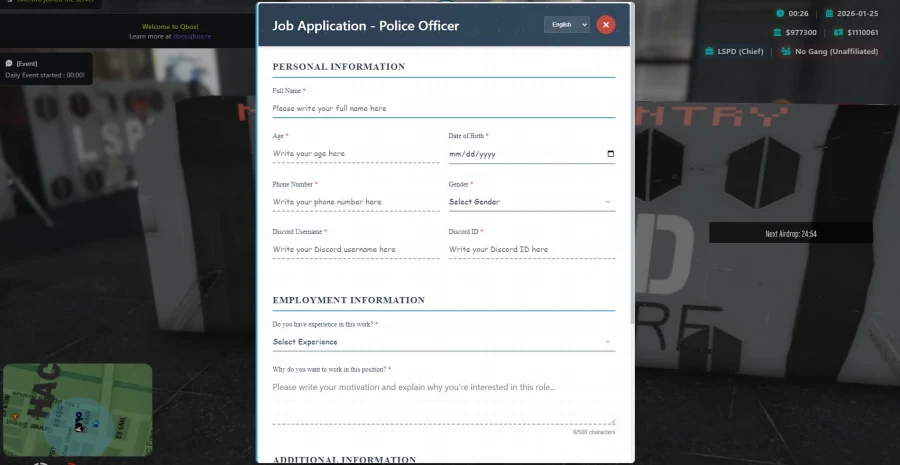900x465 pixels.
Task: Click the Full Name input field
Action: [x=444, y=108]
